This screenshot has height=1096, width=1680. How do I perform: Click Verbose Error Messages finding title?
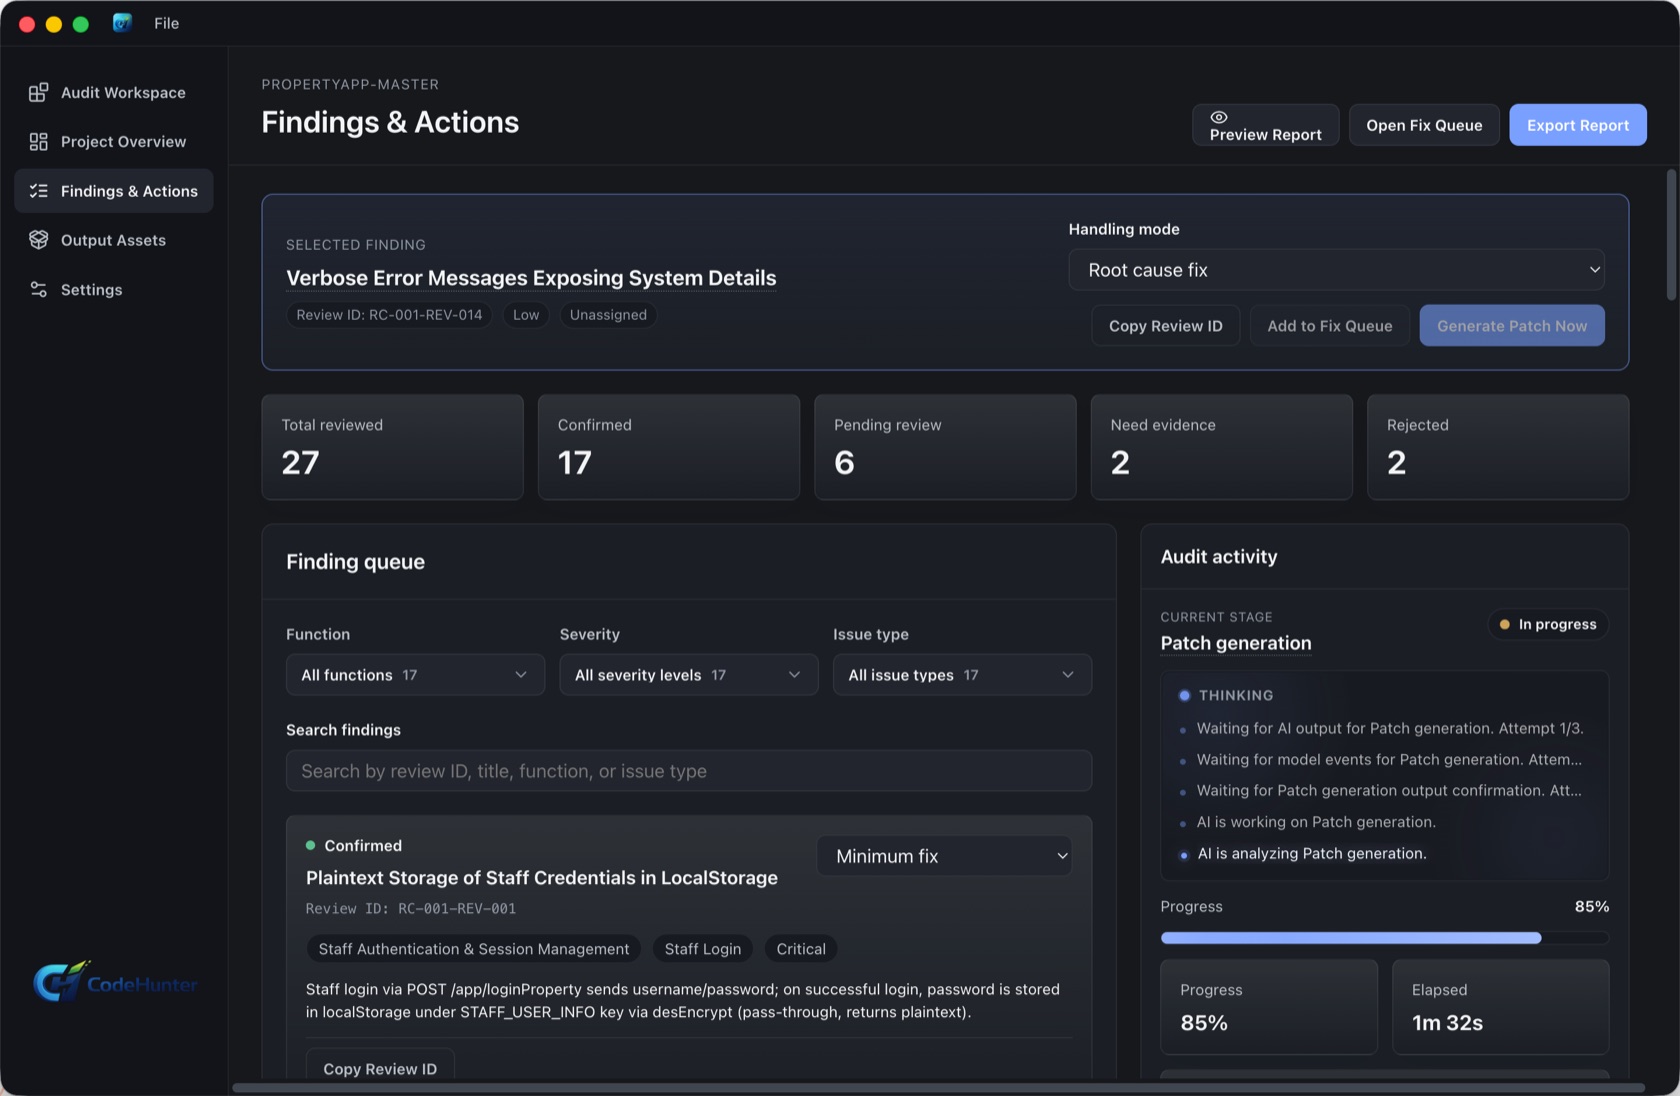pos(531,278)
